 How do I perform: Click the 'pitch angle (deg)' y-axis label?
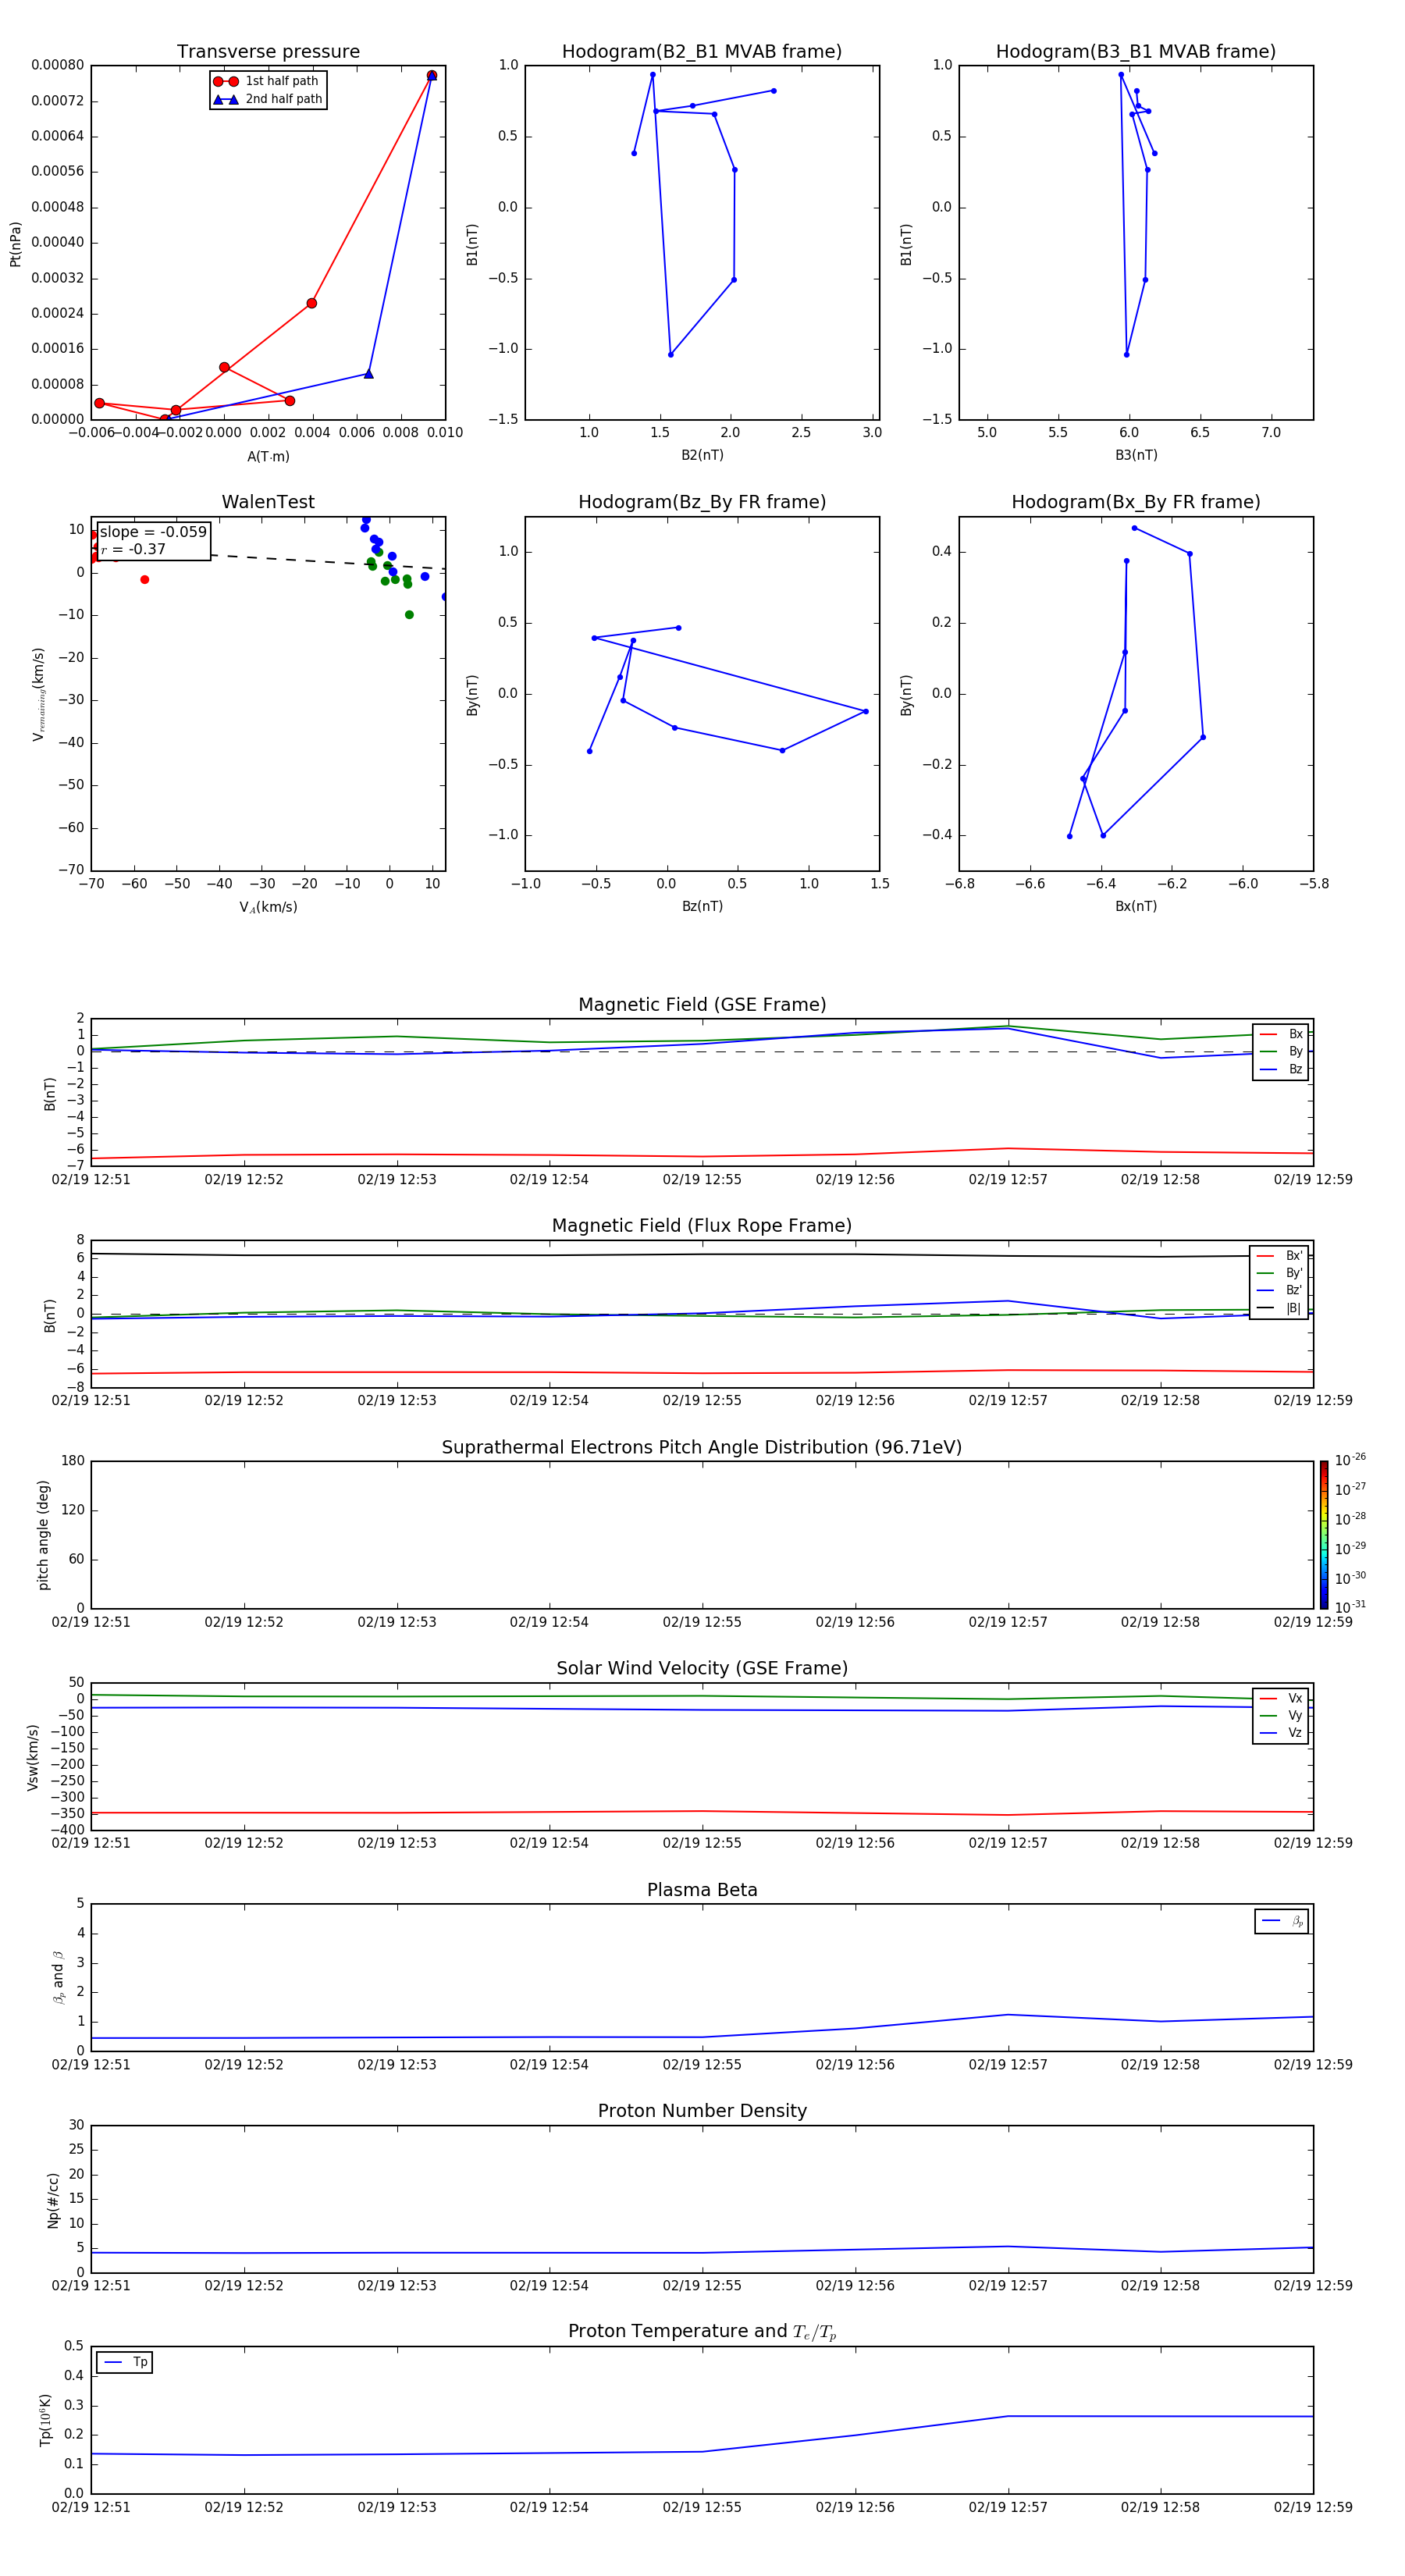[x=43, y=1535]
